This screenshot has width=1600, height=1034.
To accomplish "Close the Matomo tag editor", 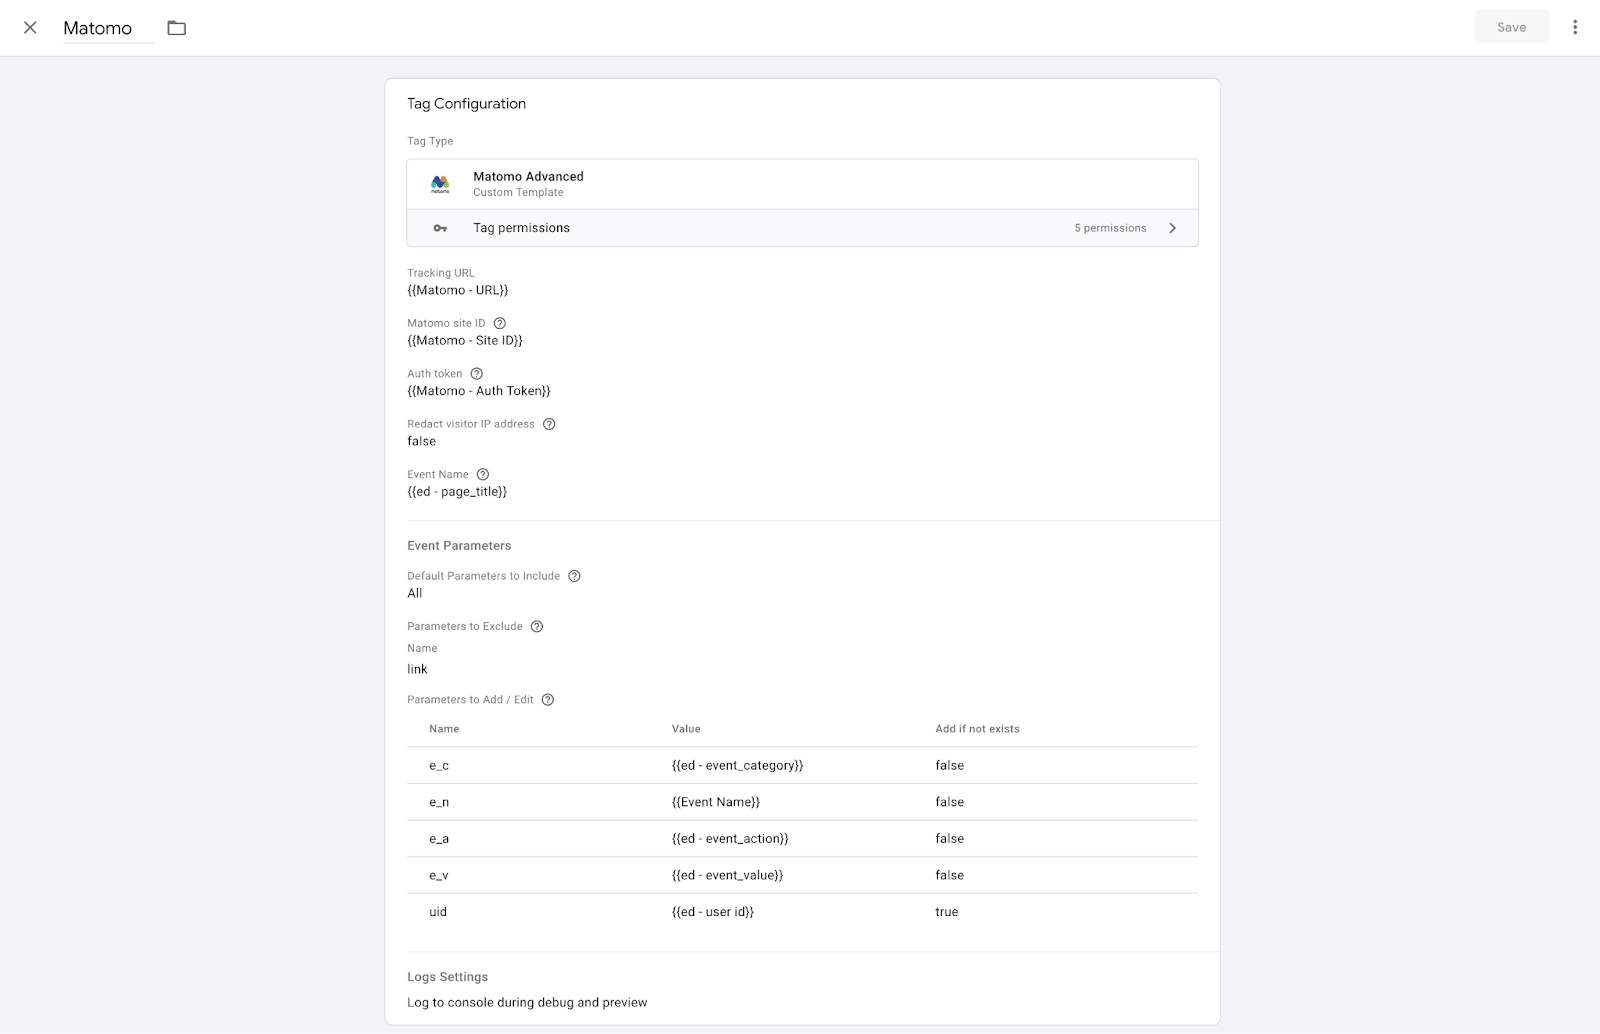I will coord(30,28).
